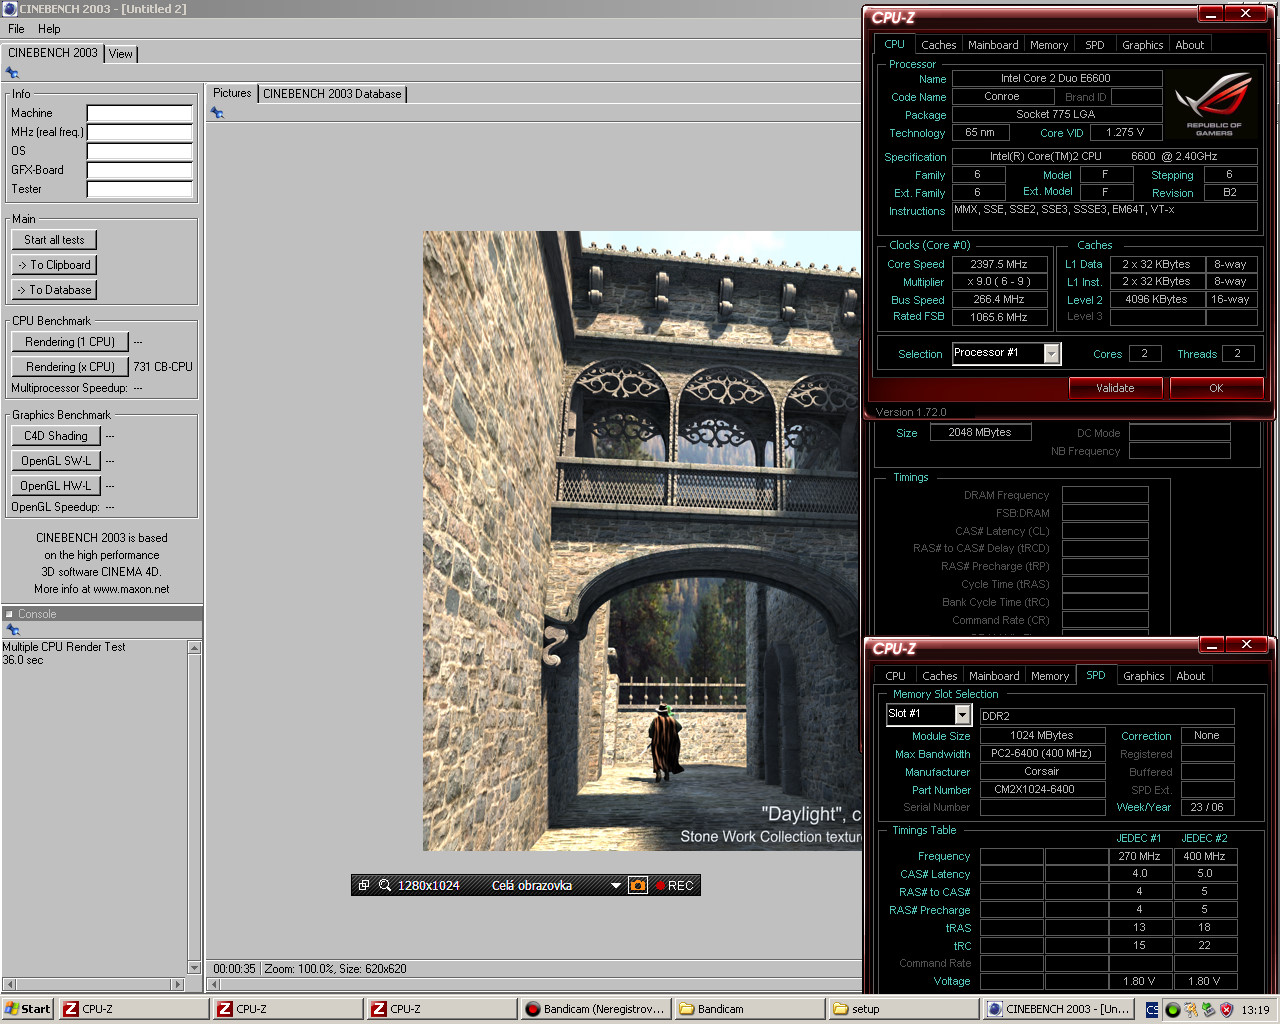Click Start all tests button
1280x1024 pixels.
(54, 240)
